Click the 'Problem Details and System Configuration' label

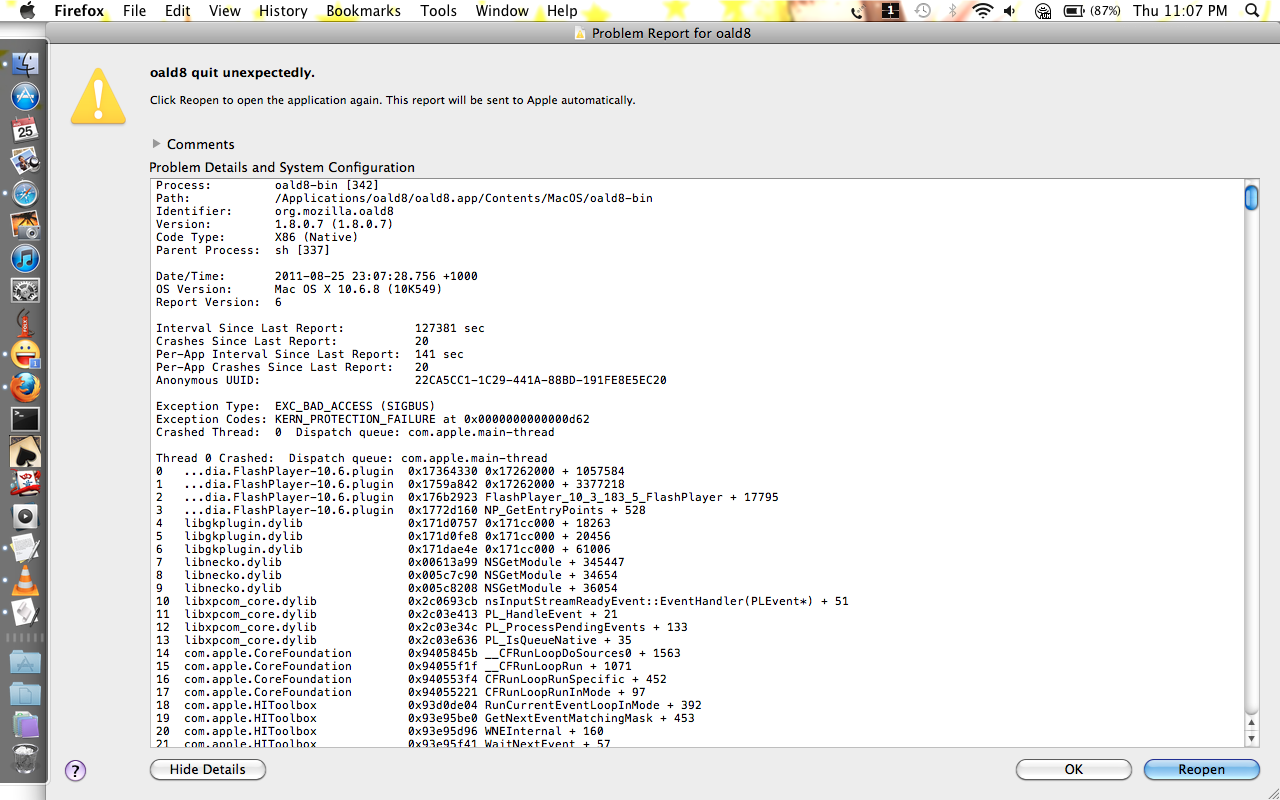pyautogui.click(x=282, y=167)
